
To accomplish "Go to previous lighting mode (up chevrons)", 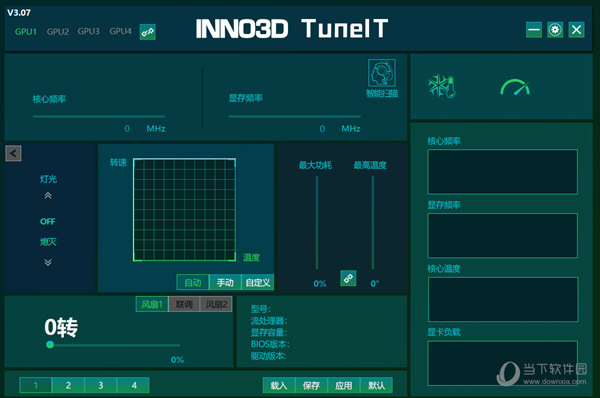I will tap(48, 196).
